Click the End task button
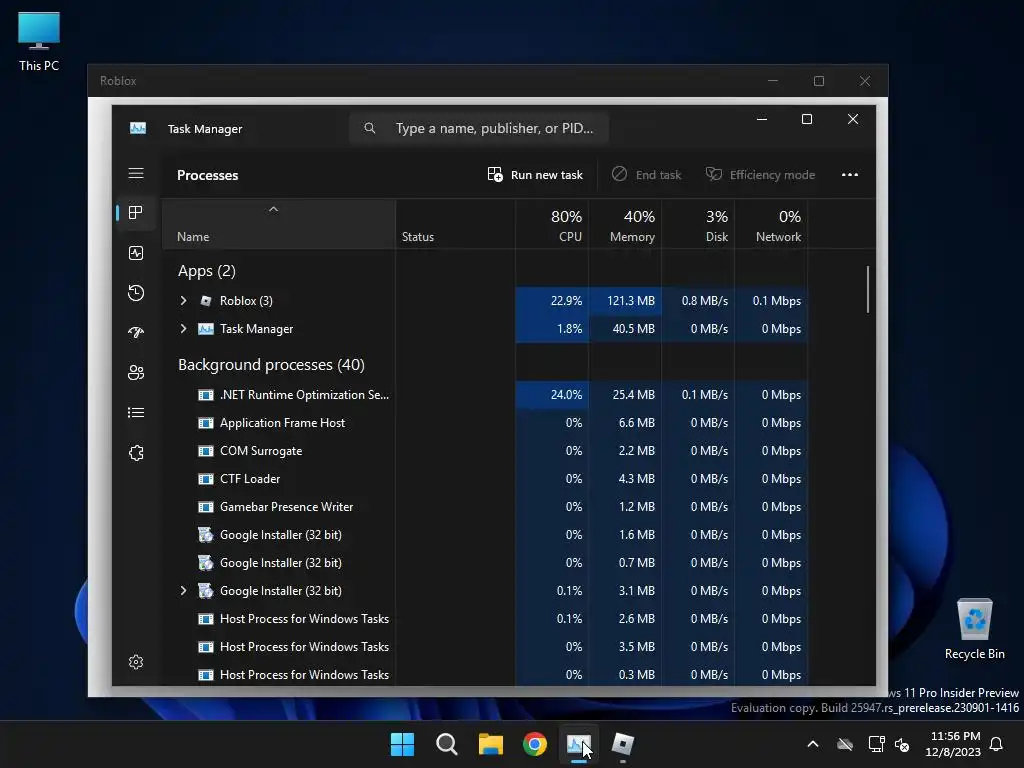This screenshot has height=768, width=1024. tap(647, 174)
